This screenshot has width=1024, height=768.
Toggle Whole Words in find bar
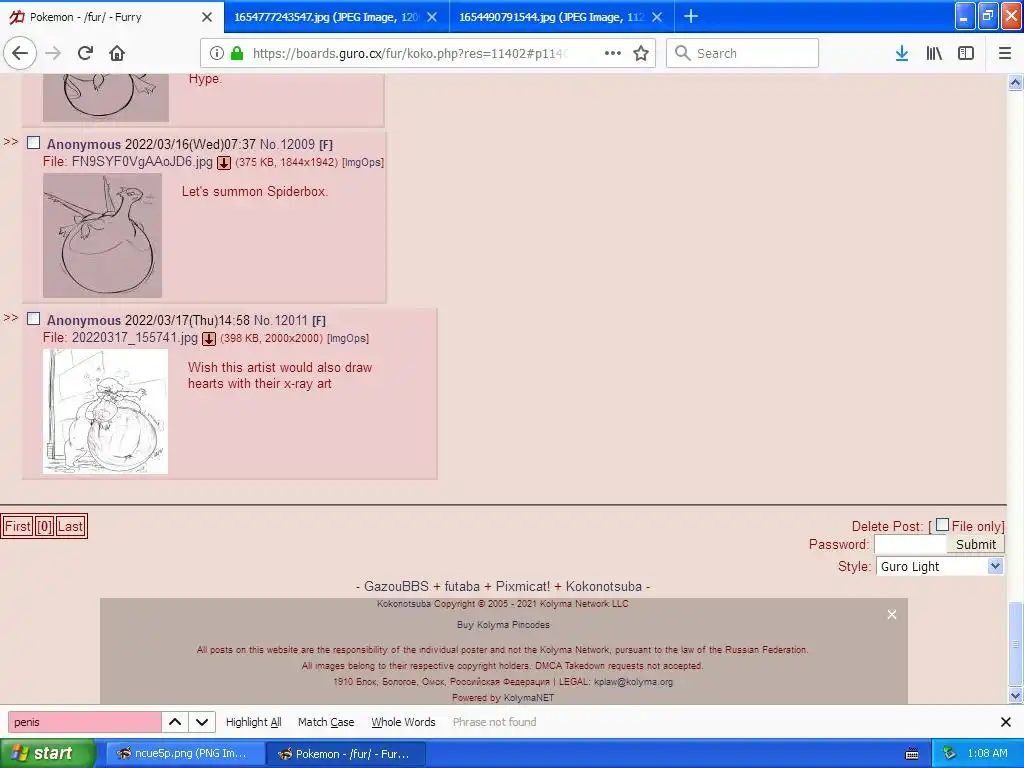(x=403, y=722)
